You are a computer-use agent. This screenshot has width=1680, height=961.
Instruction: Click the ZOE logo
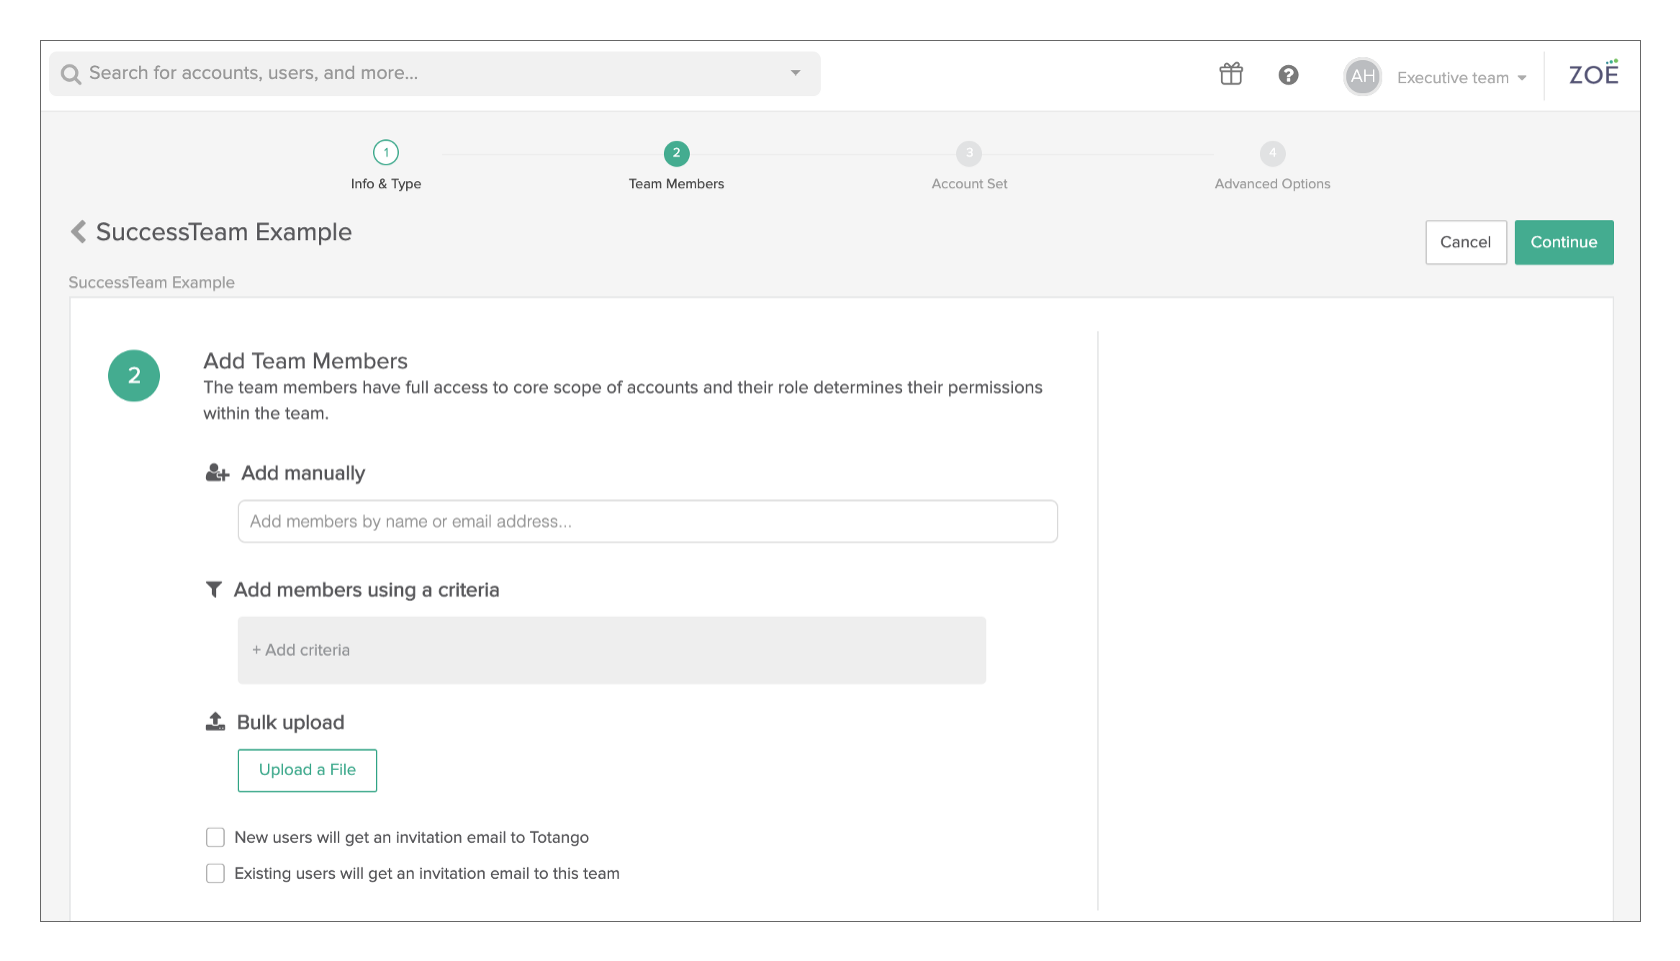coord(1593,73)
